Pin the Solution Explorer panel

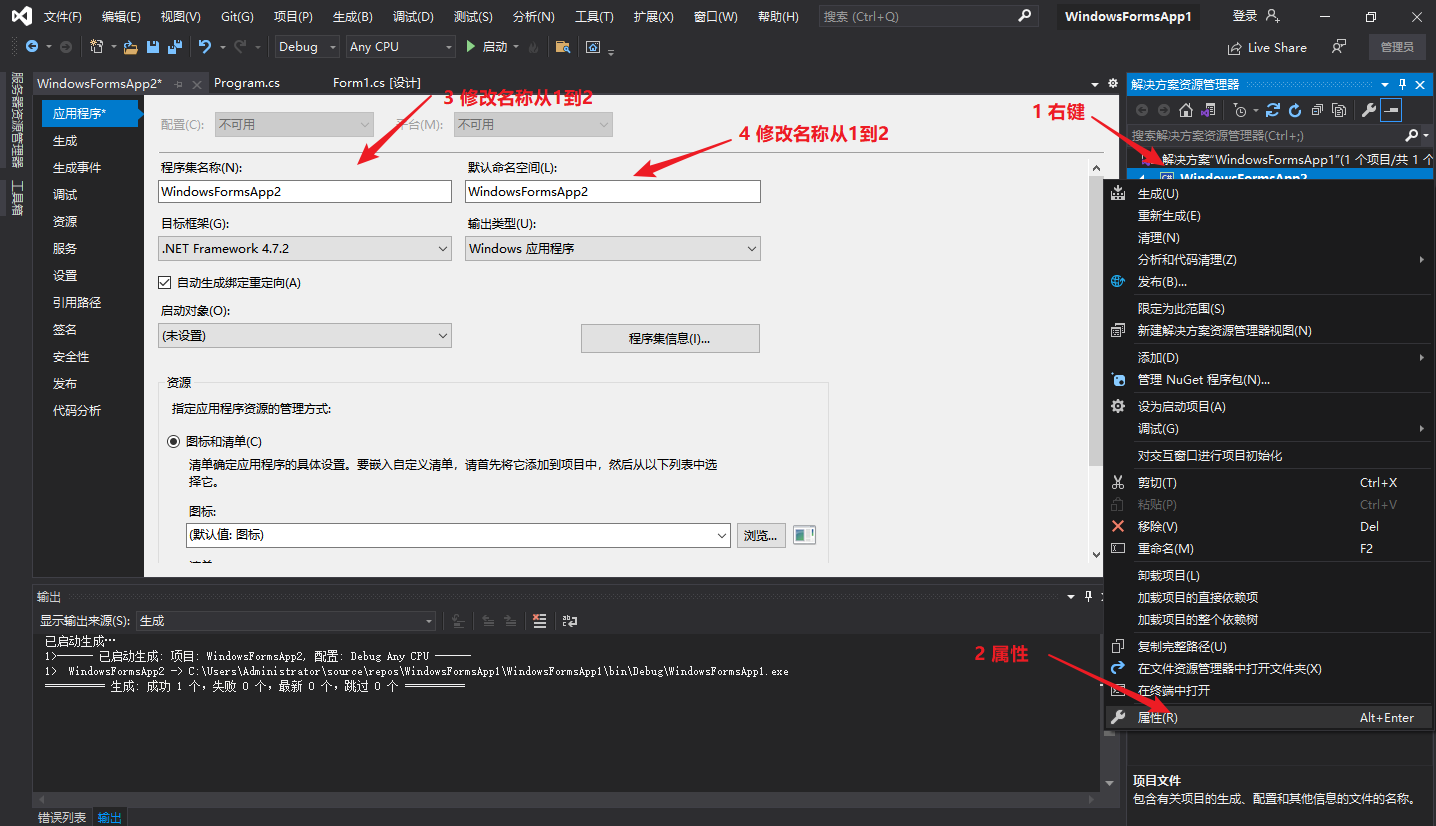(x=1403, y=85)
